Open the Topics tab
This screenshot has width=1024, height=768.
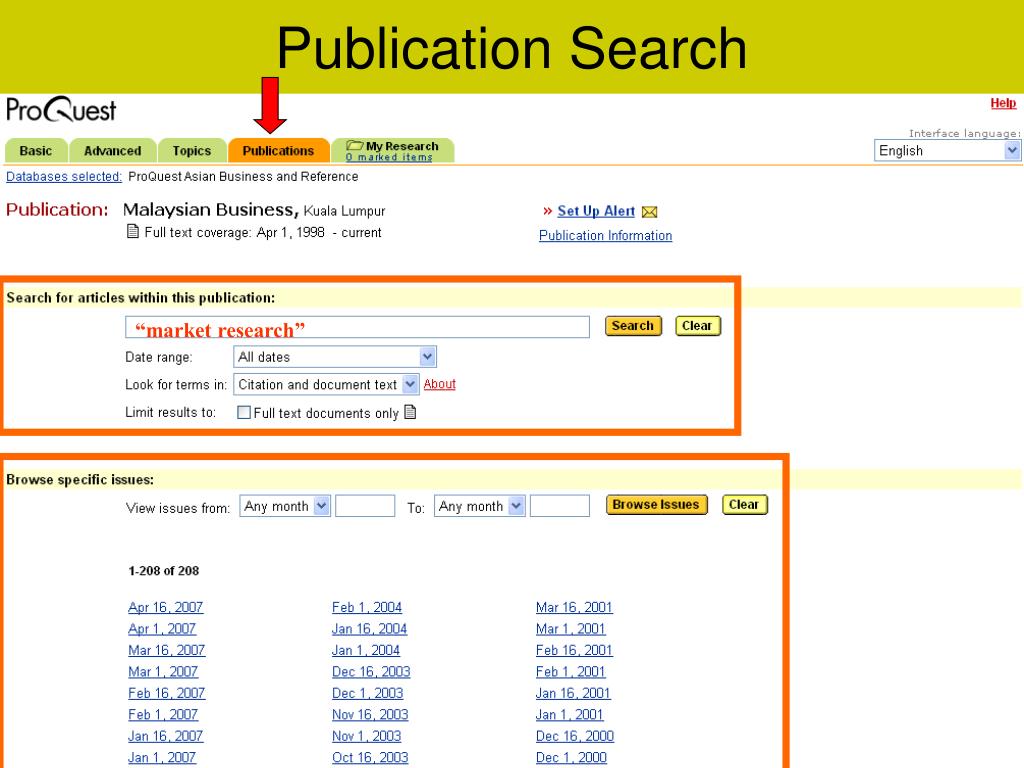191,151
